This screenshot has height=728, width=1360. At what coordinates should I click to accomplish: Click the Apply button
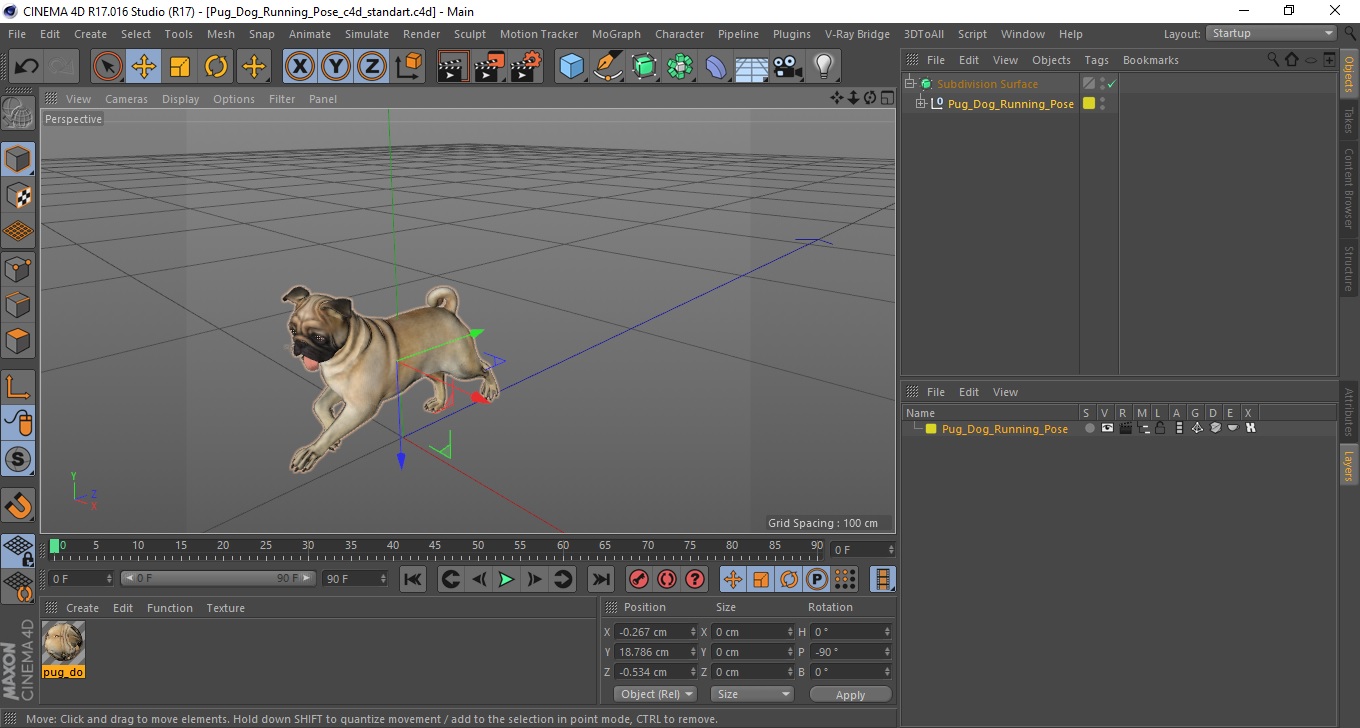850,694
